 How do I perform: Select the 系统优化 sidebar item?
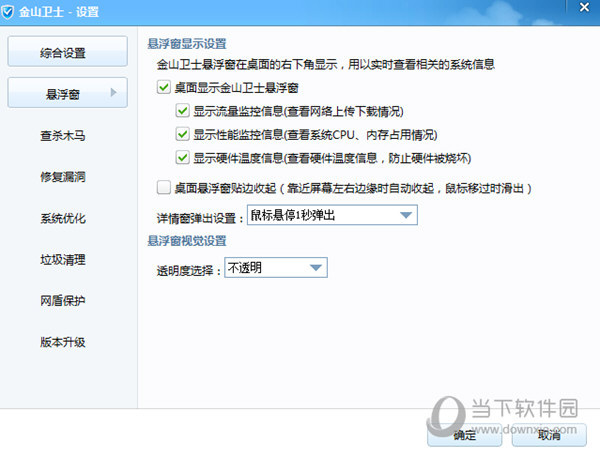62,218
